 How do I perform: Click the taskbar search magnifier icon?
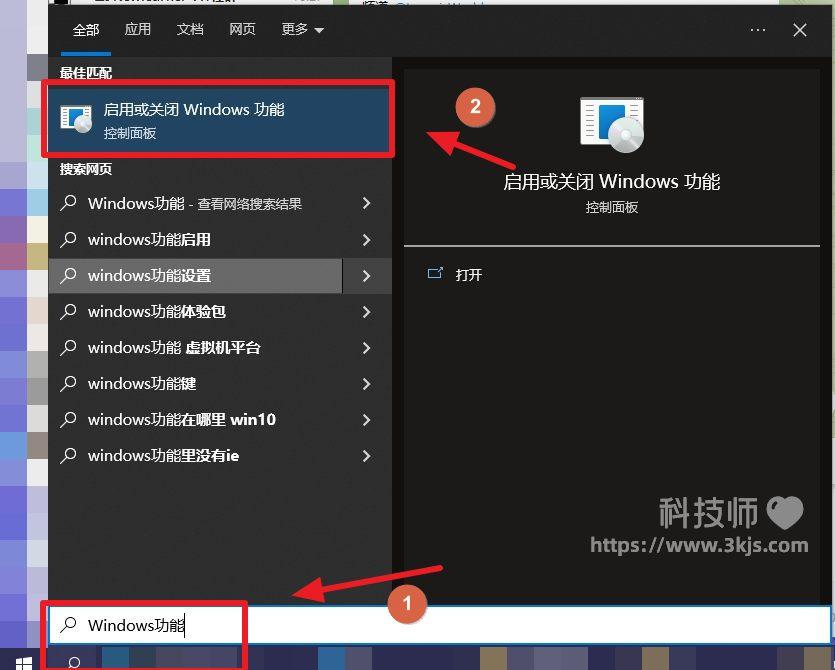point(73,662)
